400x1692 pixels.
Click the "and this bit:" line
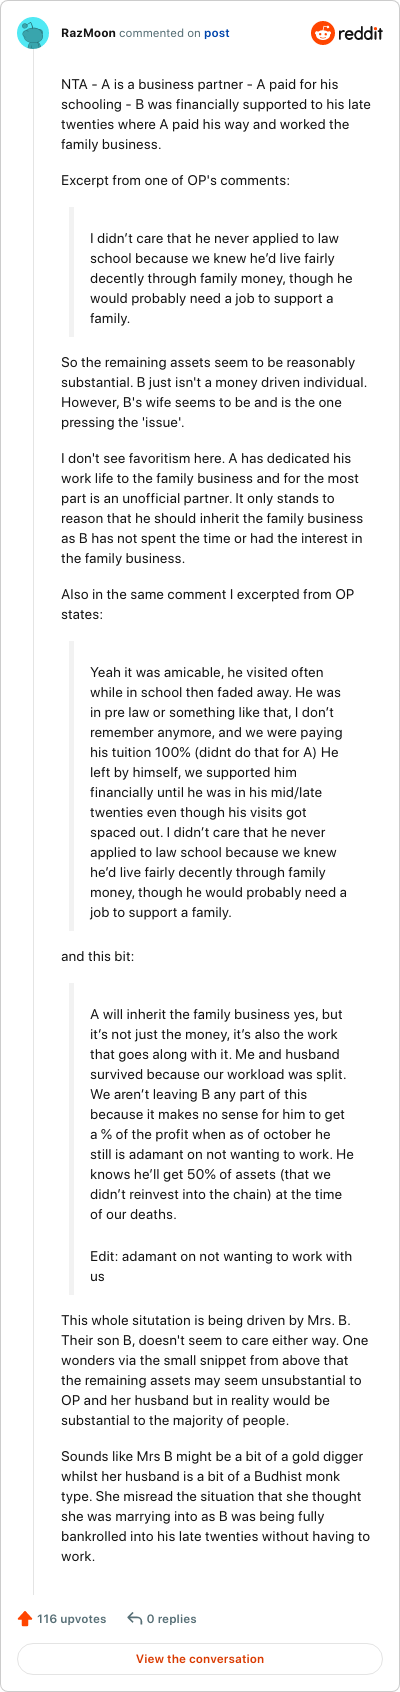pos(97,956)
